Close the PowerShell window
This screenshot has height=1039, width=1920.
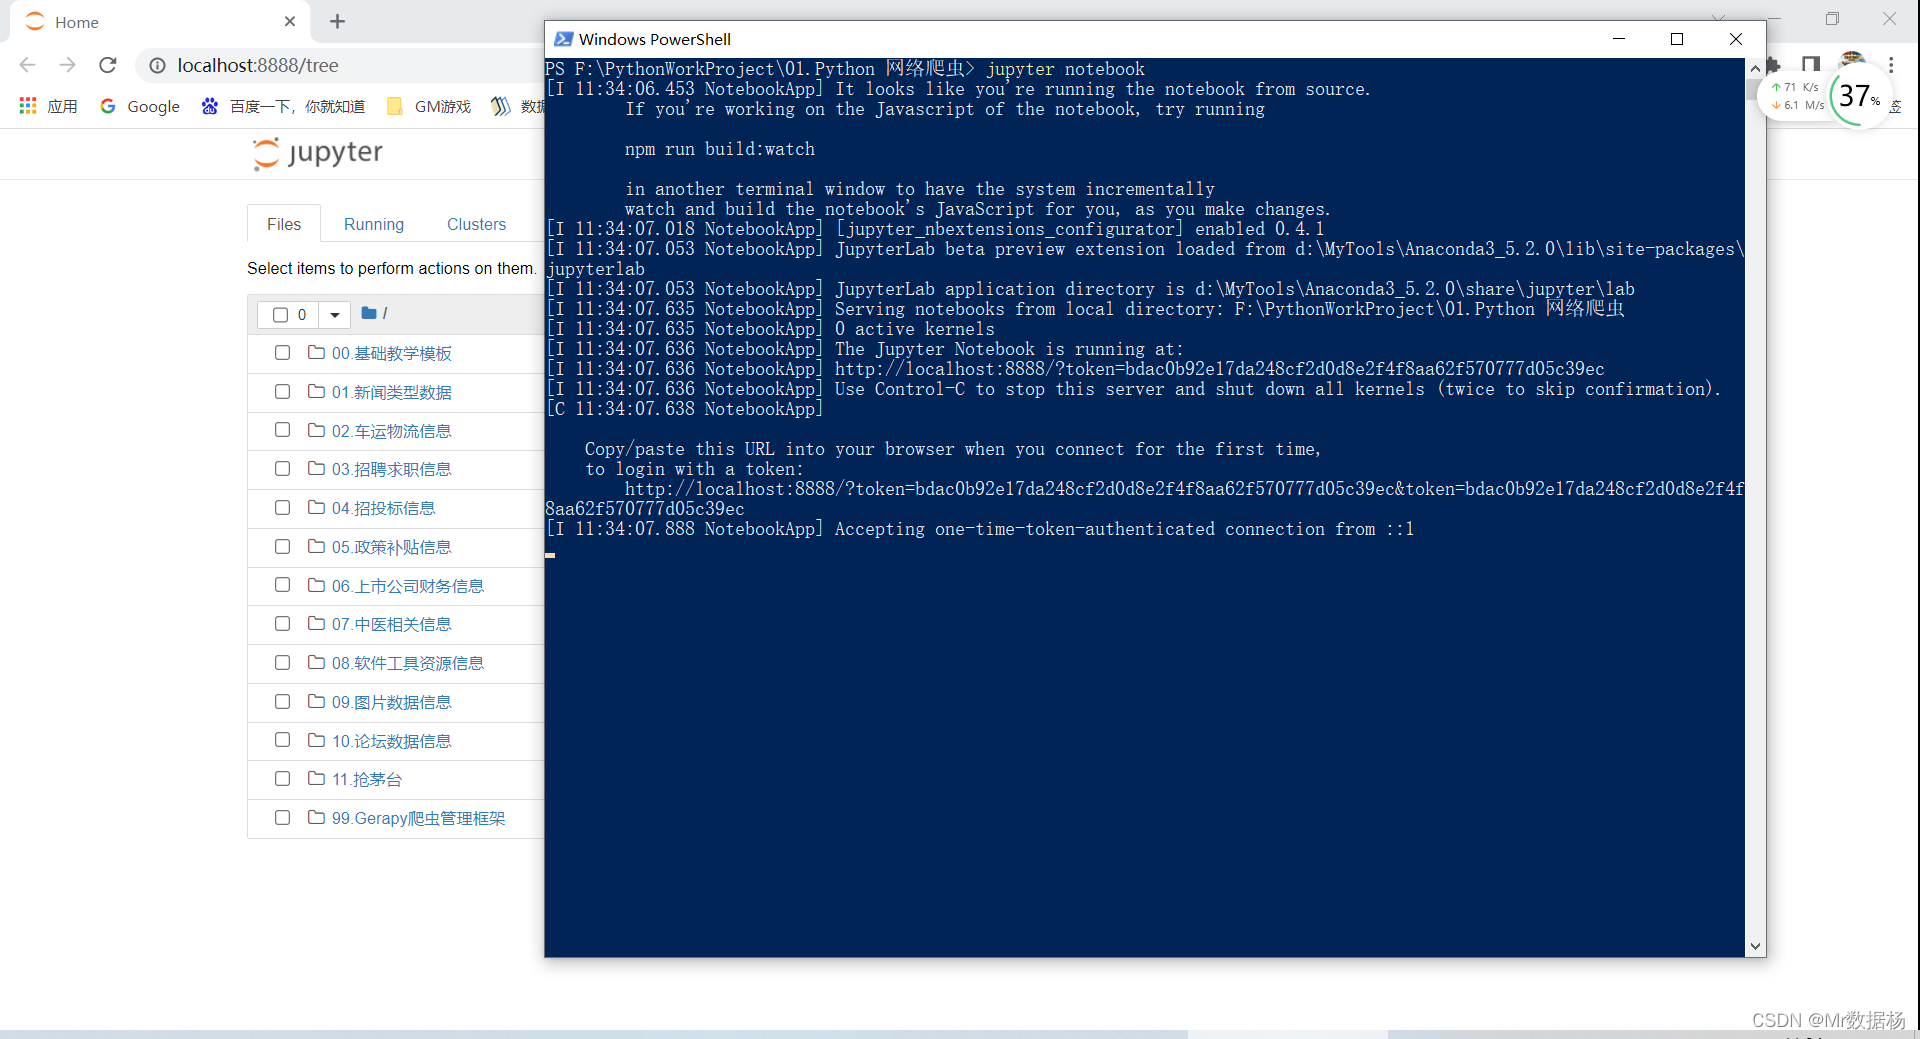pyautogui.click(x=1736, y=39)
